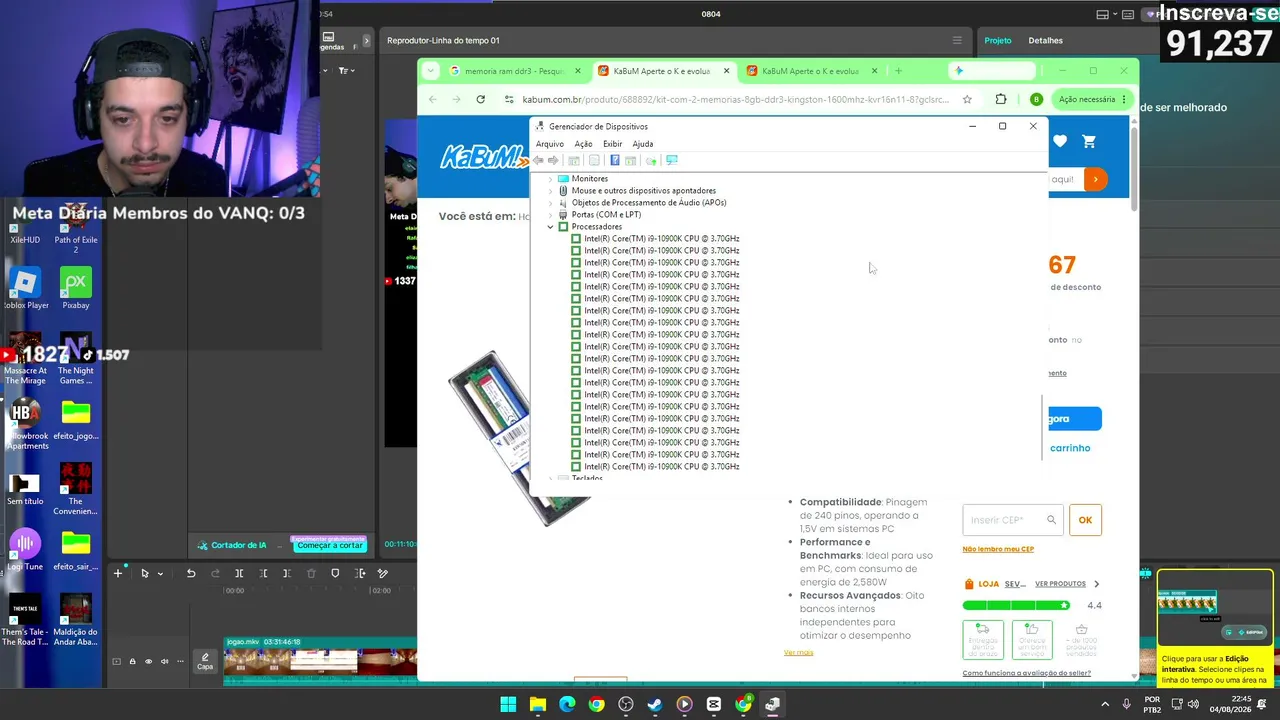The height and width of the screenshot is (720, 1280).
Task: Expand the Portas (COM e LPT) node
Action: (550, 215)
